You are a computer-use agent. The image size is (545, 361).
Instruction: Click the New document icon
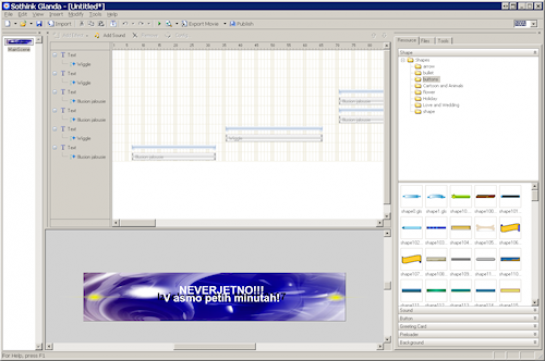8,24
